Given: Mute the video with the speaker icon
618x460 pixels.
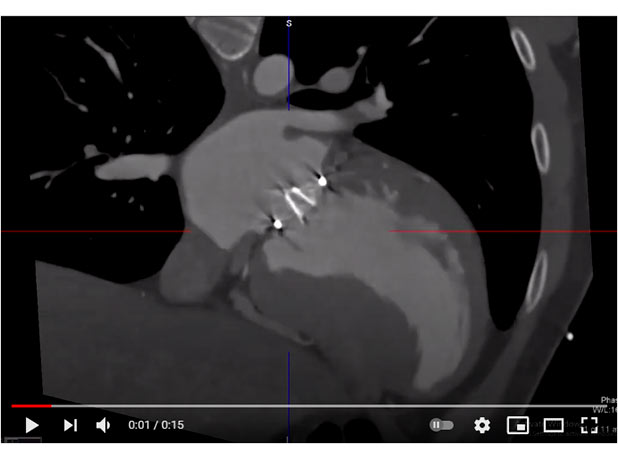Looking at the screenshot, I should pos(103,425).
